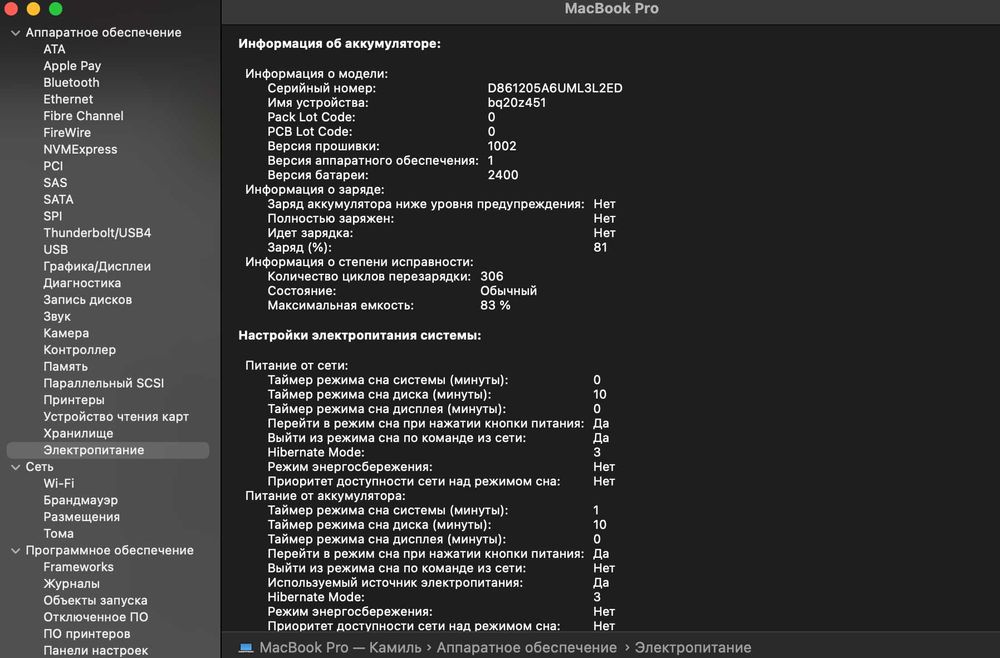Click serial number D861205A6UML3L2ED
The height and width of the screenshot is (658, 1000).
click(x=555, y=88)
